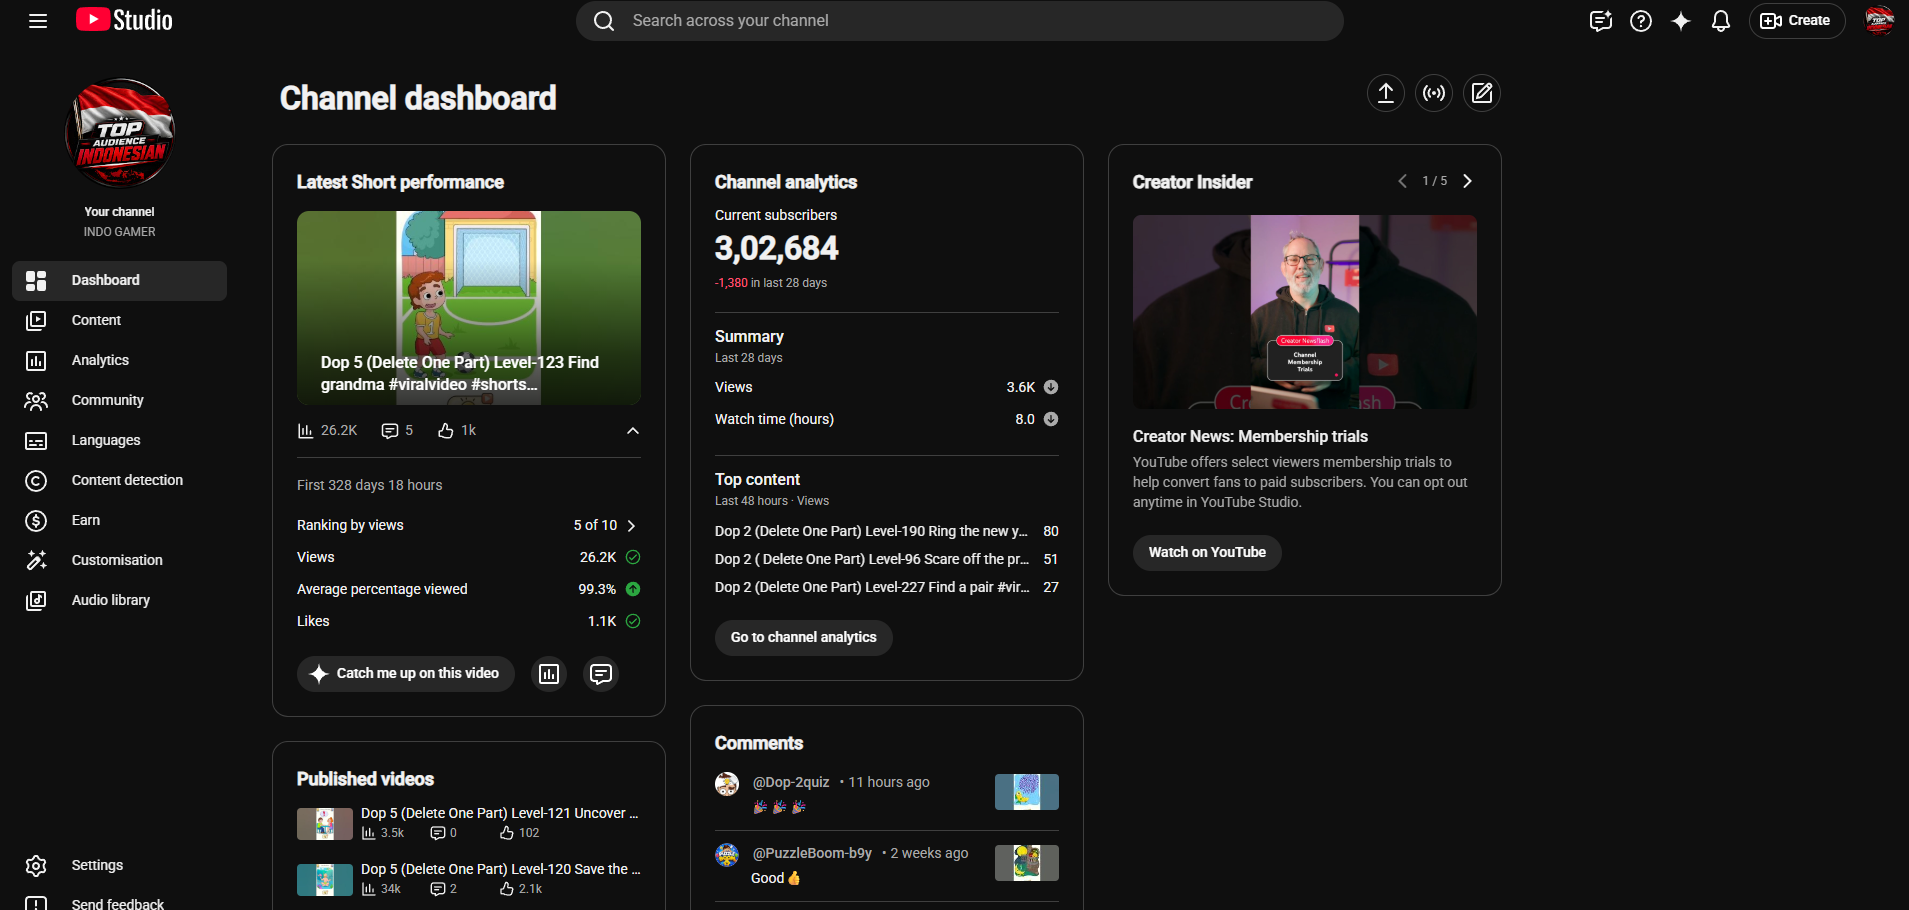Viewport: 1909px width, 910px height.
Task: Click the @Dop-2quiz commenter avatar
Action: coord(727,784)
